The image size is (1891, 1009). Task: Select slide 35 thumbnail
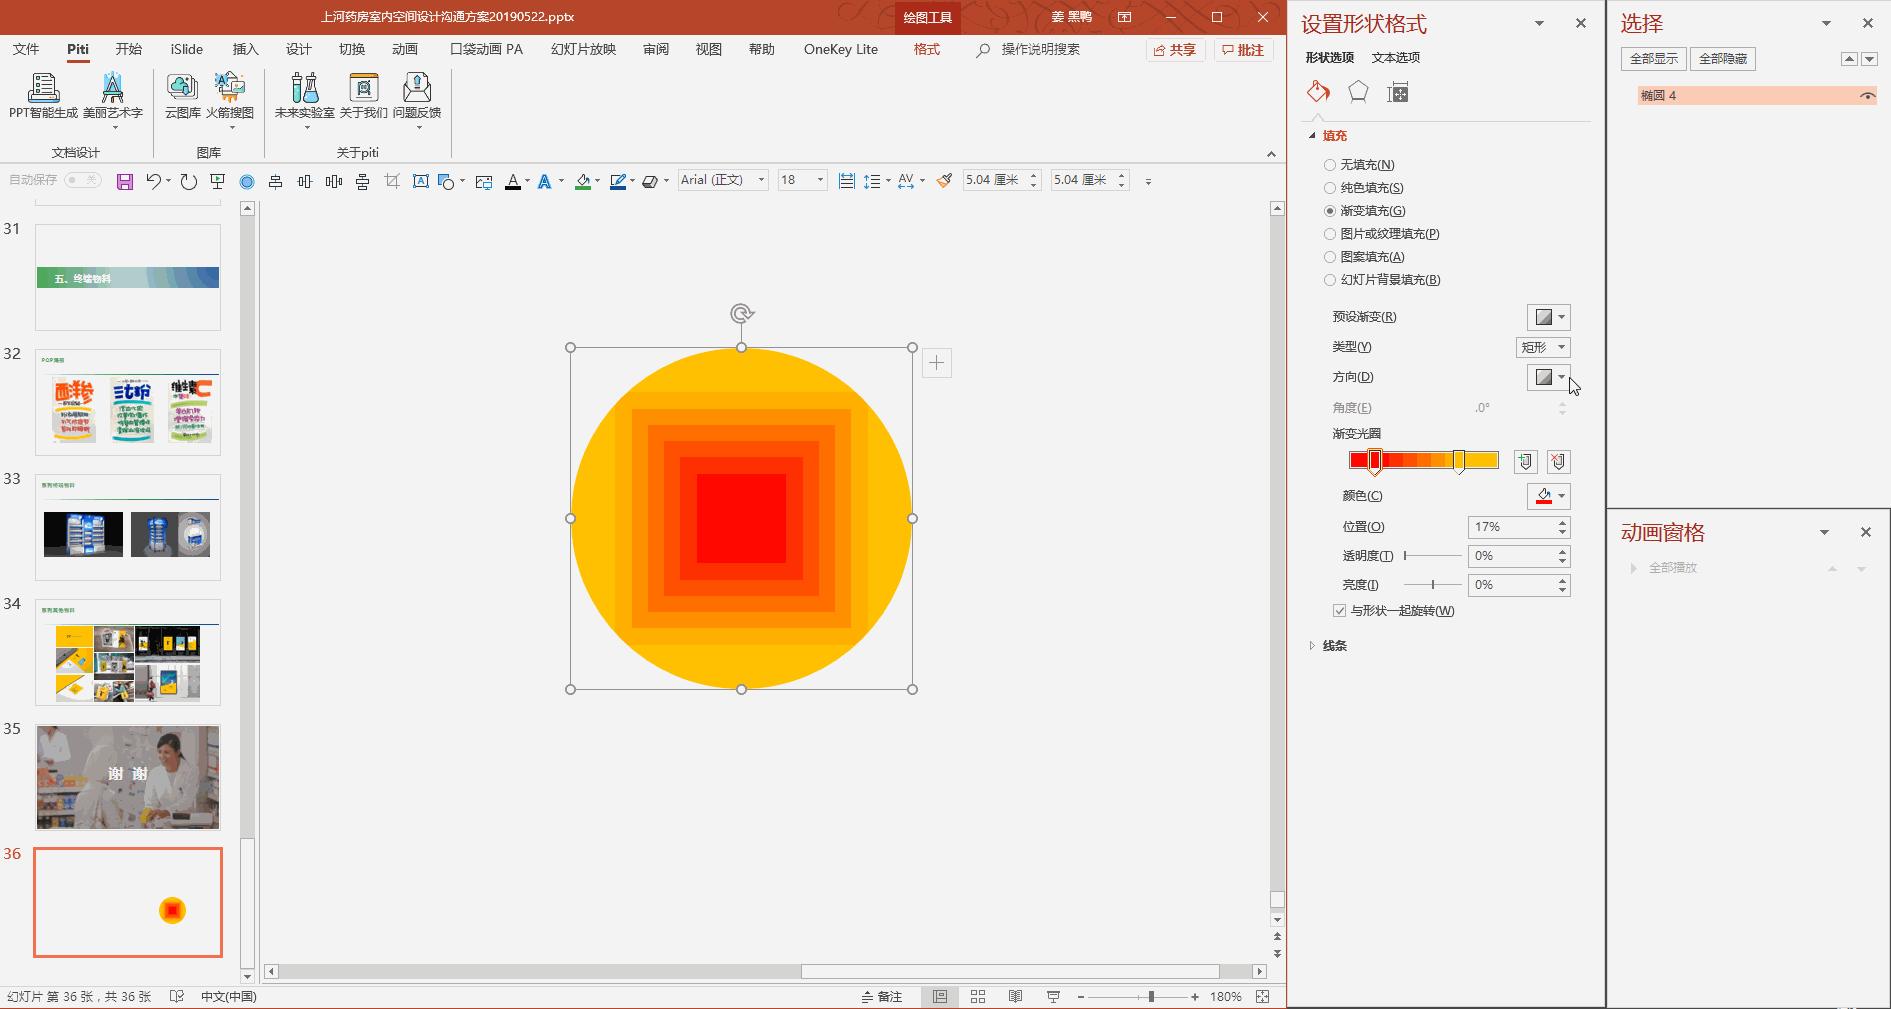[x=128, y=777]
